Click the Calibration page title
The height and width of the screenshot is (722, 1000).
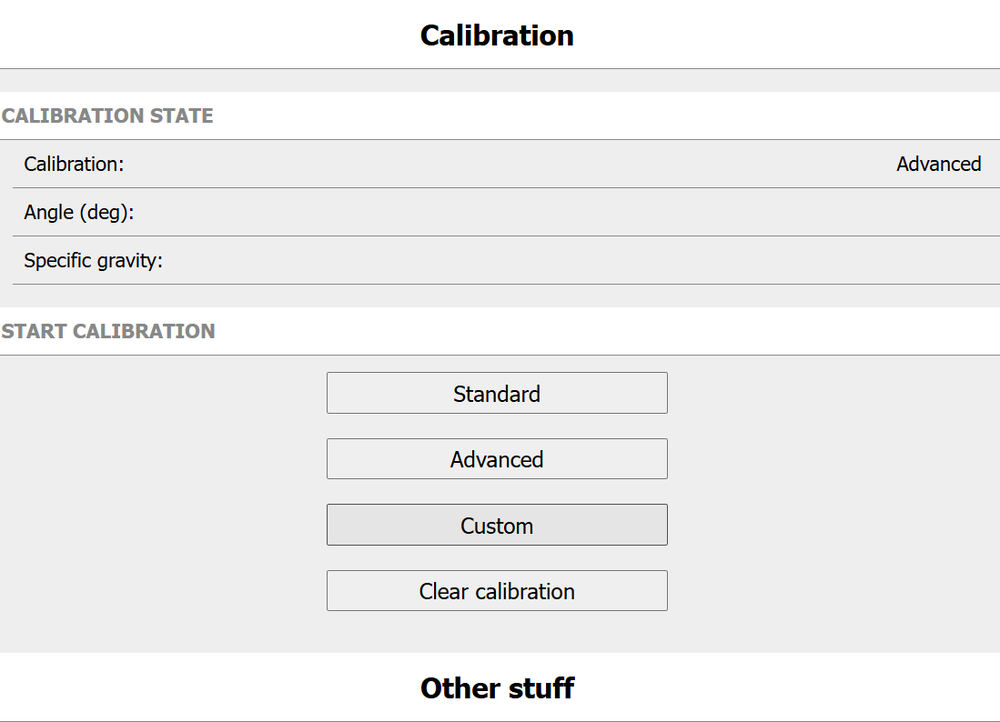[x=497, y=36]
